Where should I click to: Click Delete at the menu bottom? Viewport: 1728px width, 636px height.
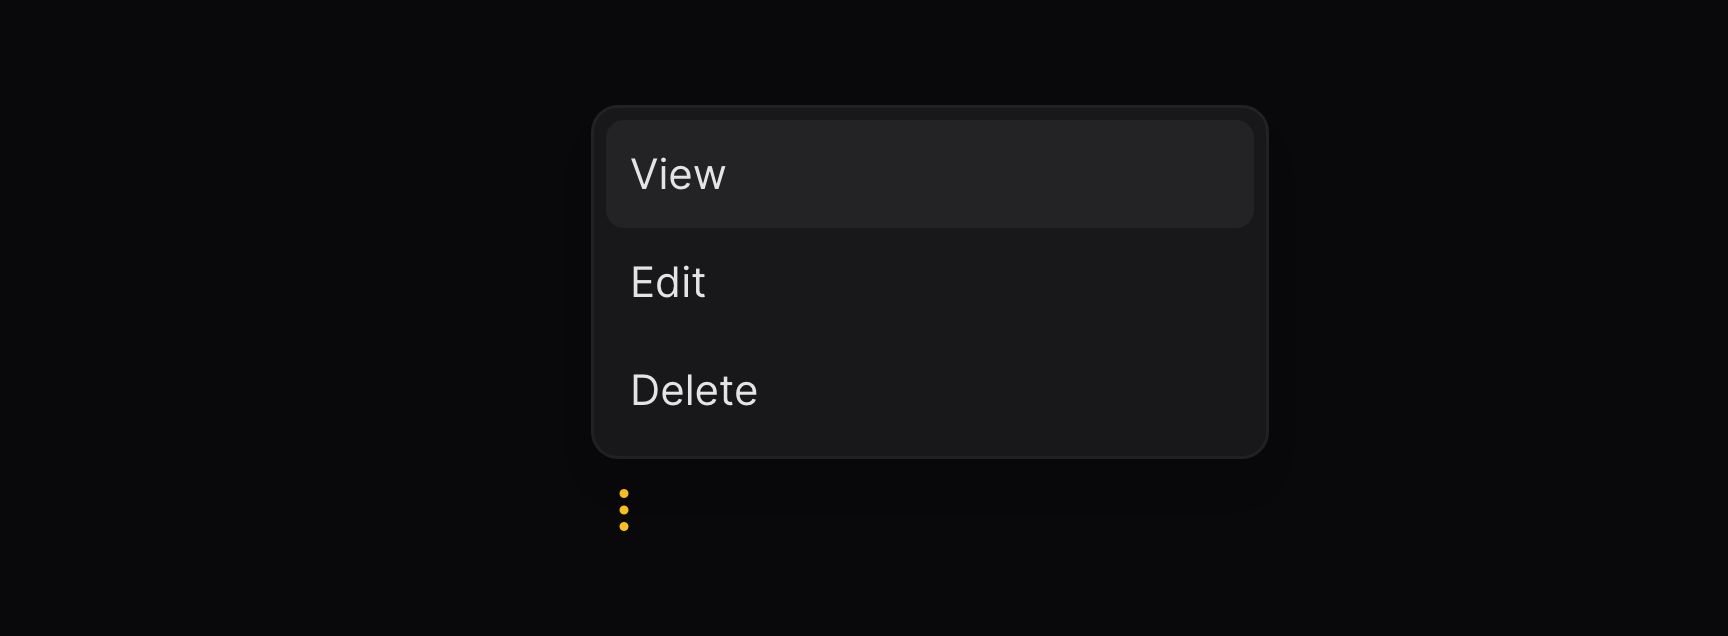click(x=930, y=390)
